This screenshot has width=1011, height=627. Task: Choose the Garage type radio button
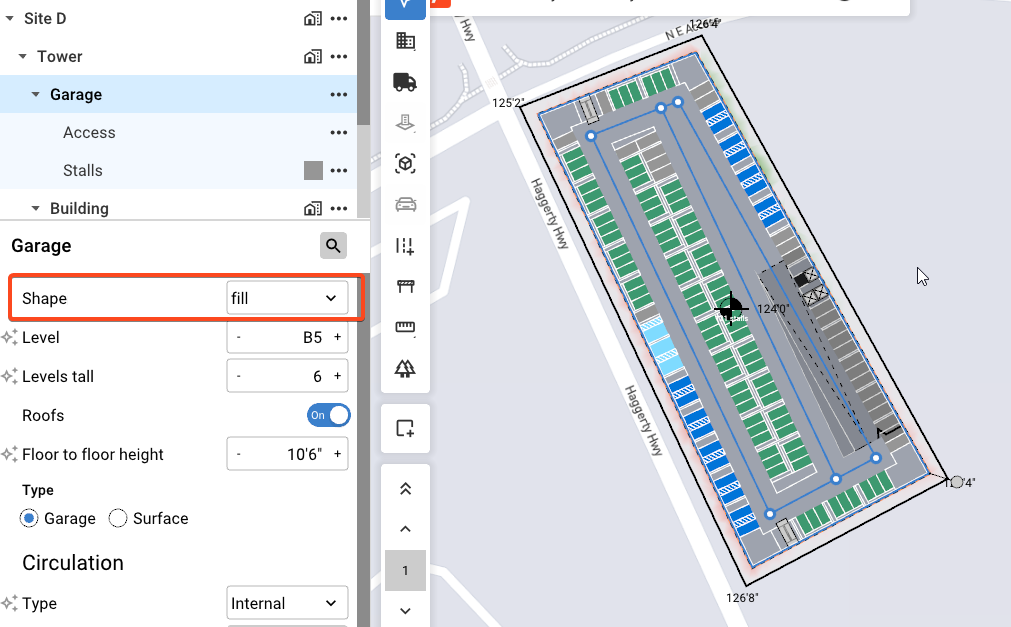point(30,518)
